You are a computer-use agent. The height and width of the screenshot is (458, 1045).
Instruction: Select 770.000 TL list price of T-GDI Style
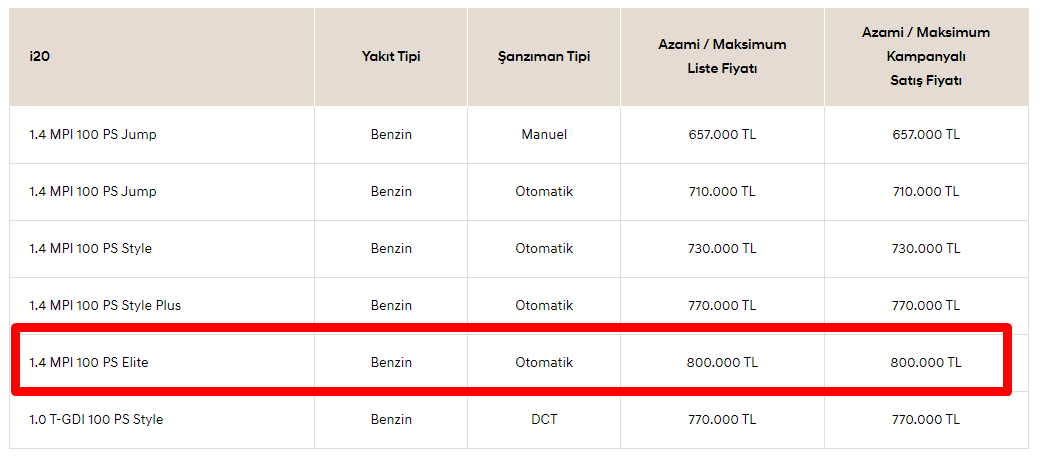point(722,419)
